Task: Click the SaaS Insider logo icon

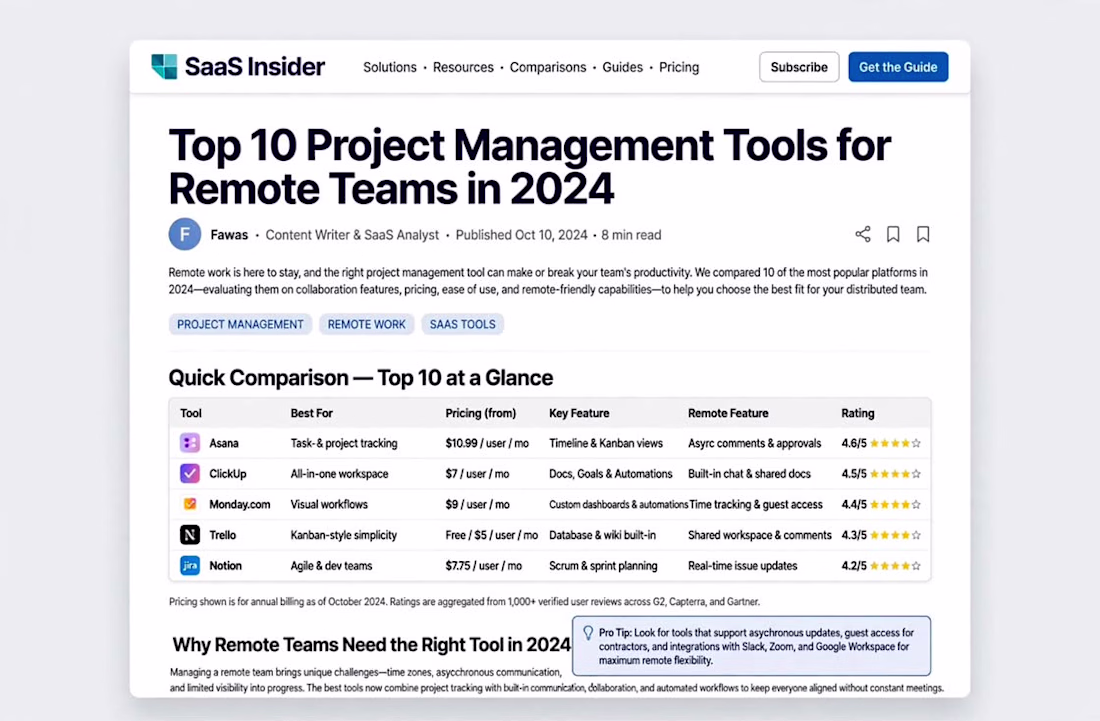Action: point(164,67)
